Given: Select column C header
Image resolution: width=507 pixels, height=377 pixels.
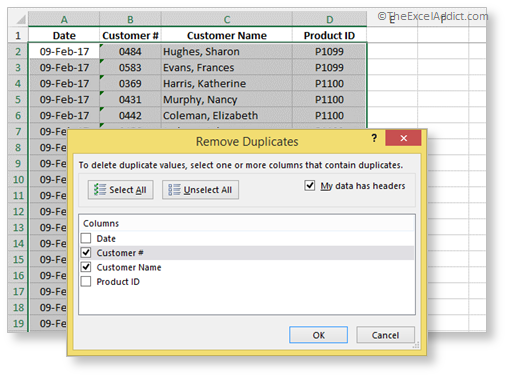Looking at the screenshot, I should (227, 19).
